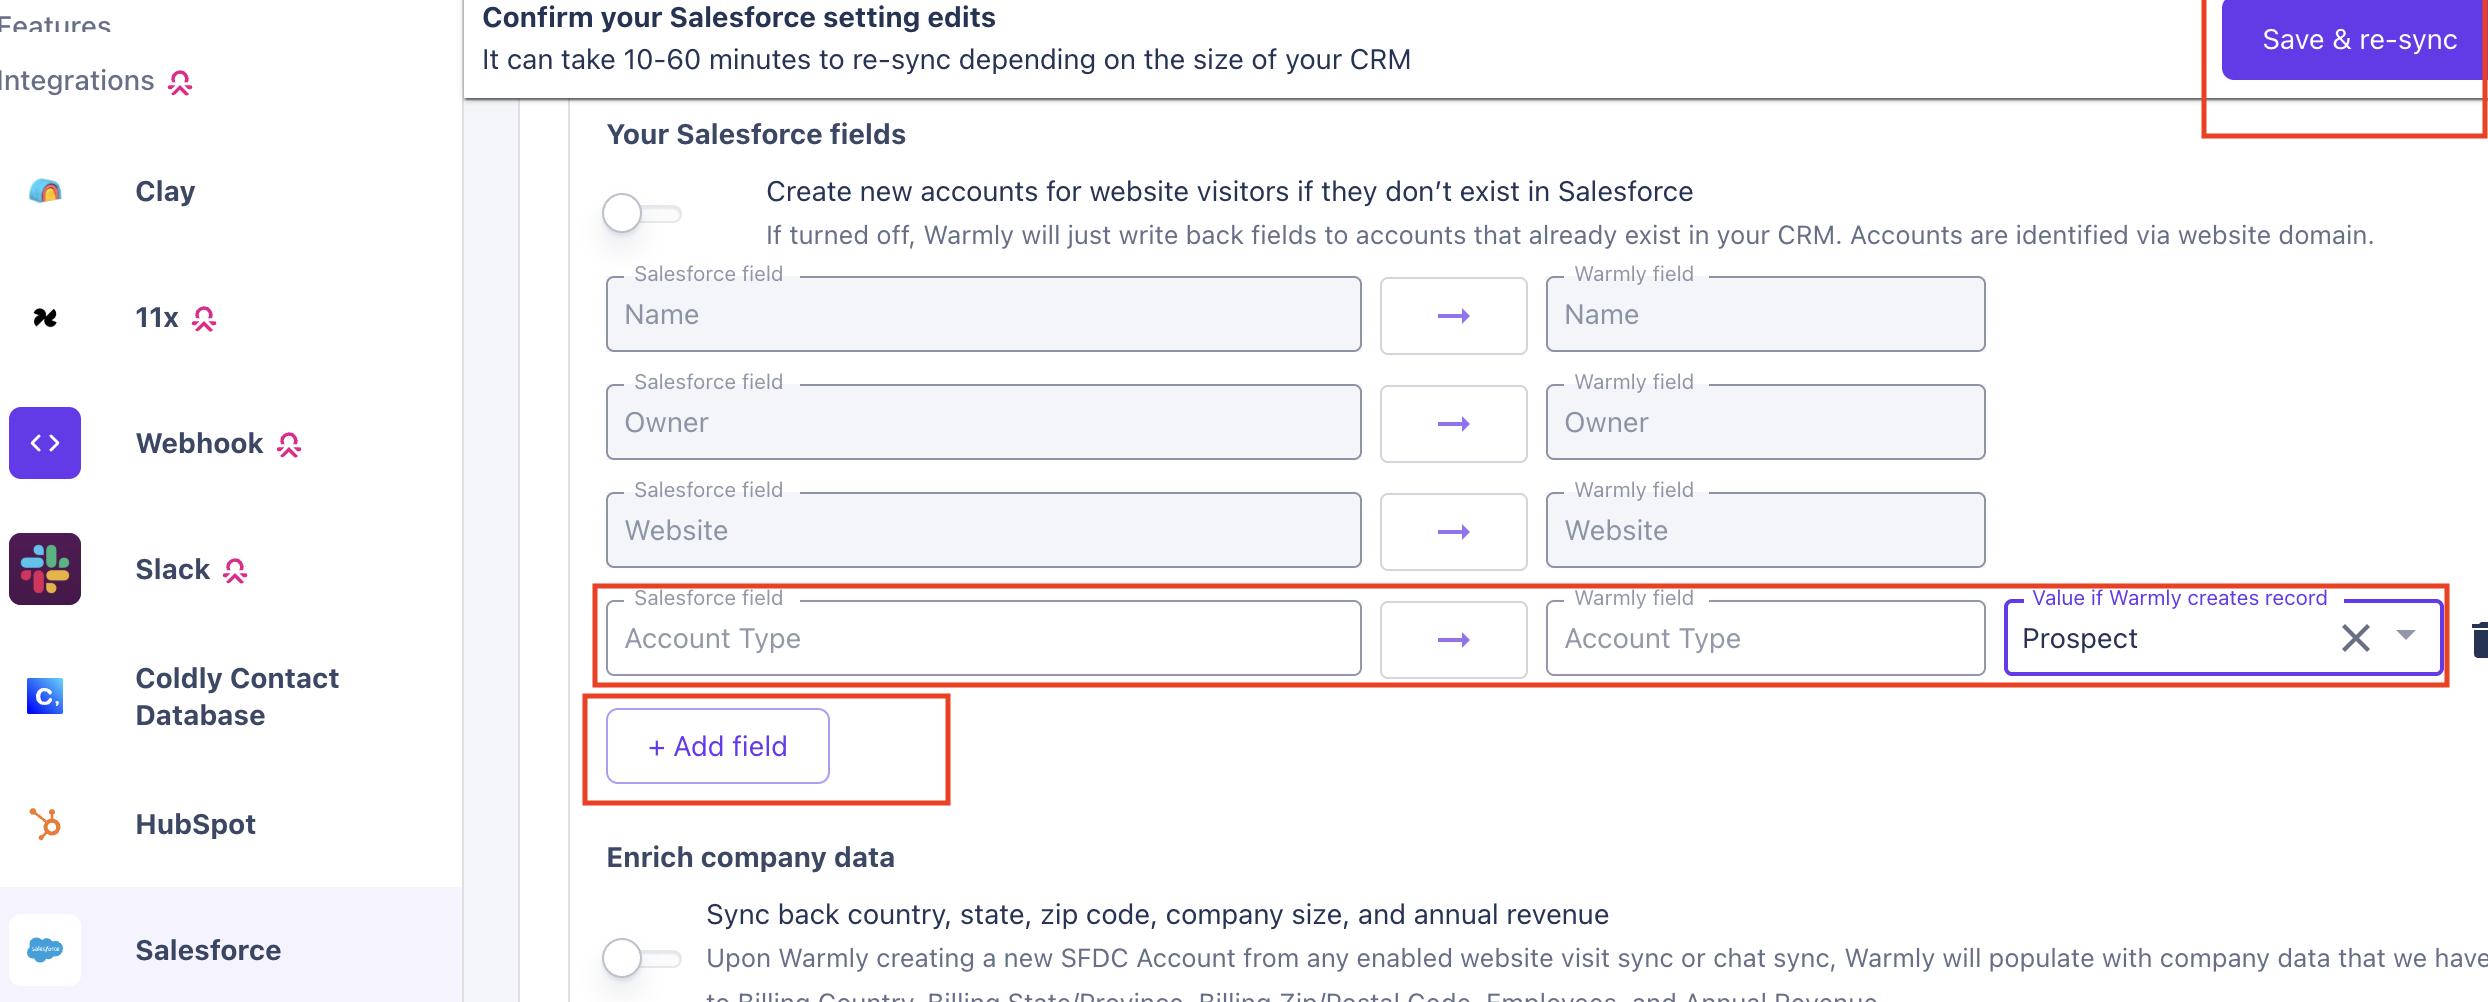Click the Website Salesforce field input
This screenshot has height=1002, width=2488.
pyautogui.click(x=983, y=530)
